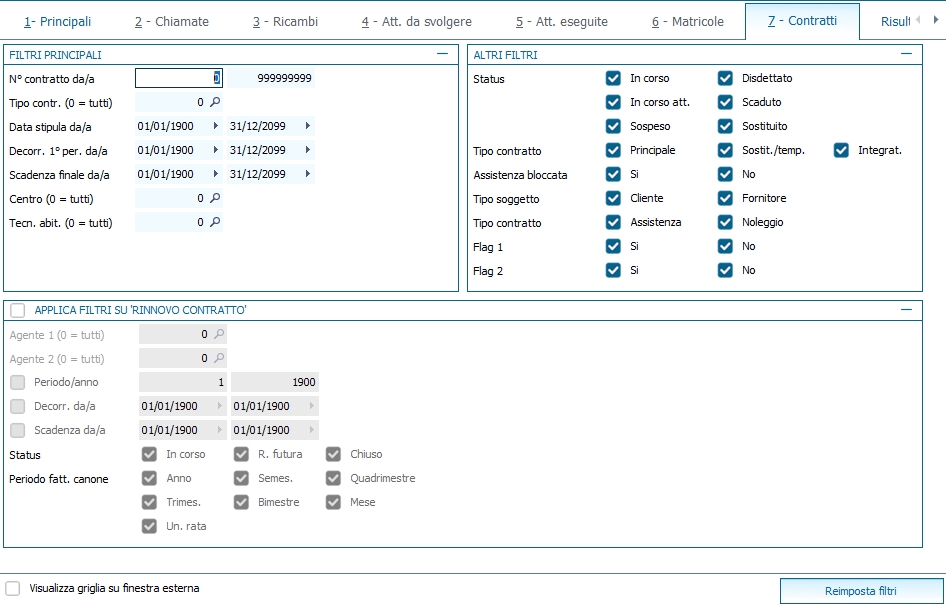Toggle the Un. rata checkbox

(x=149, y=526)
